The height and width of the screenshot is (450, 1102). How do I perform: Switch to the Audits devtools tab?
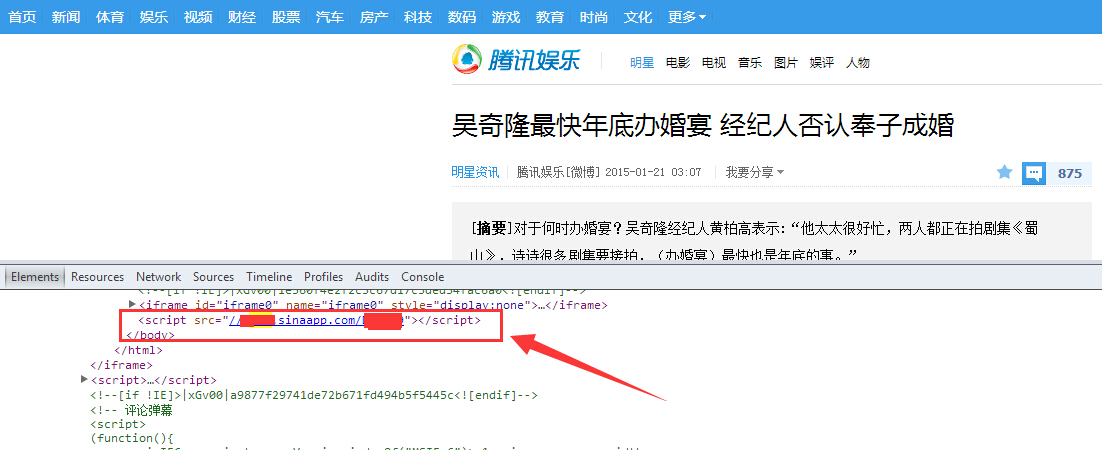click(372, 277)
